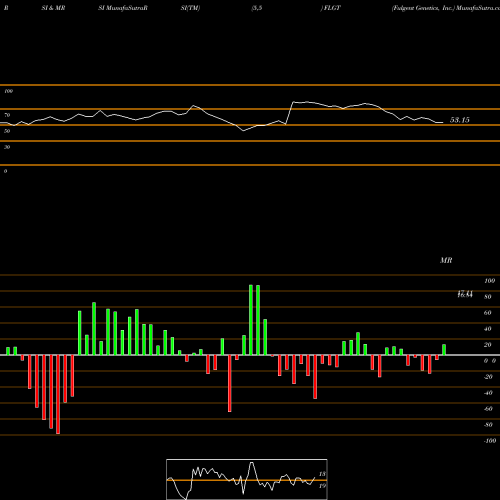
Task: Click the -40 label on MR axis
Action: pyautogui.click(x=488, y=393)
